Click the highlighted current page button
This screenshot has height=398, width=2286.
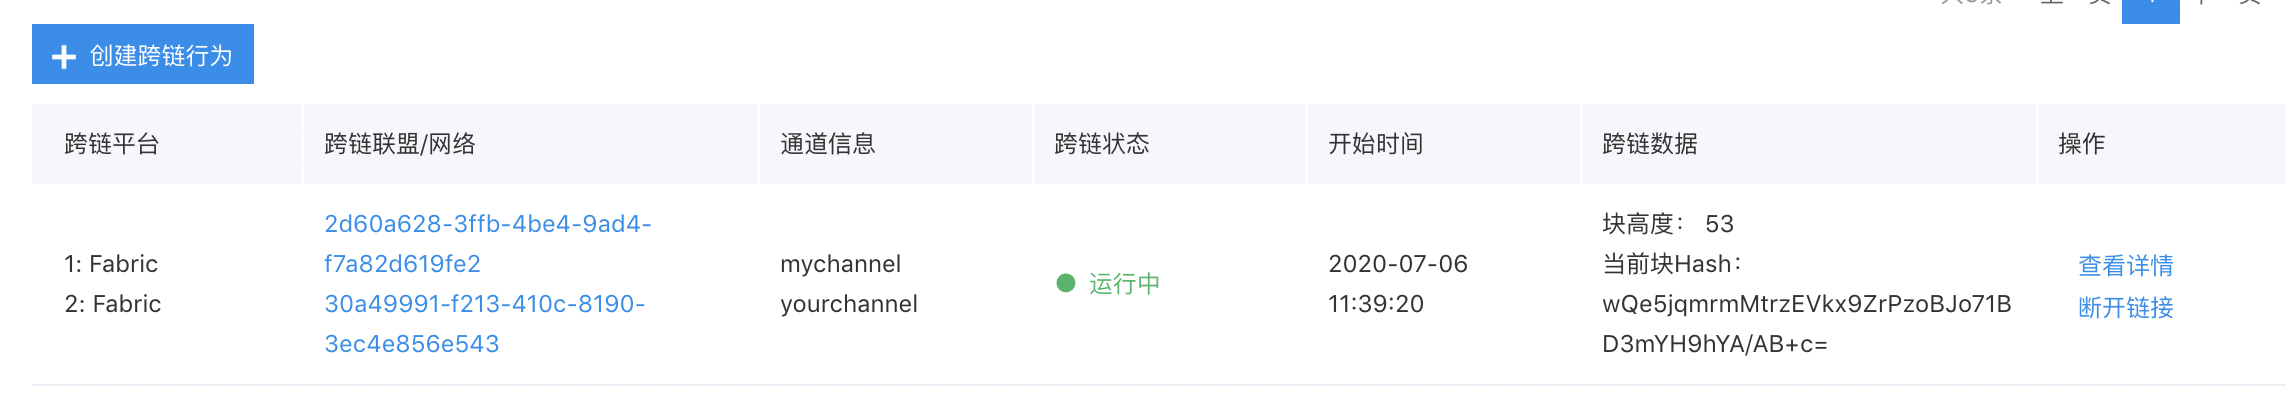click(x=2151, y=10)
